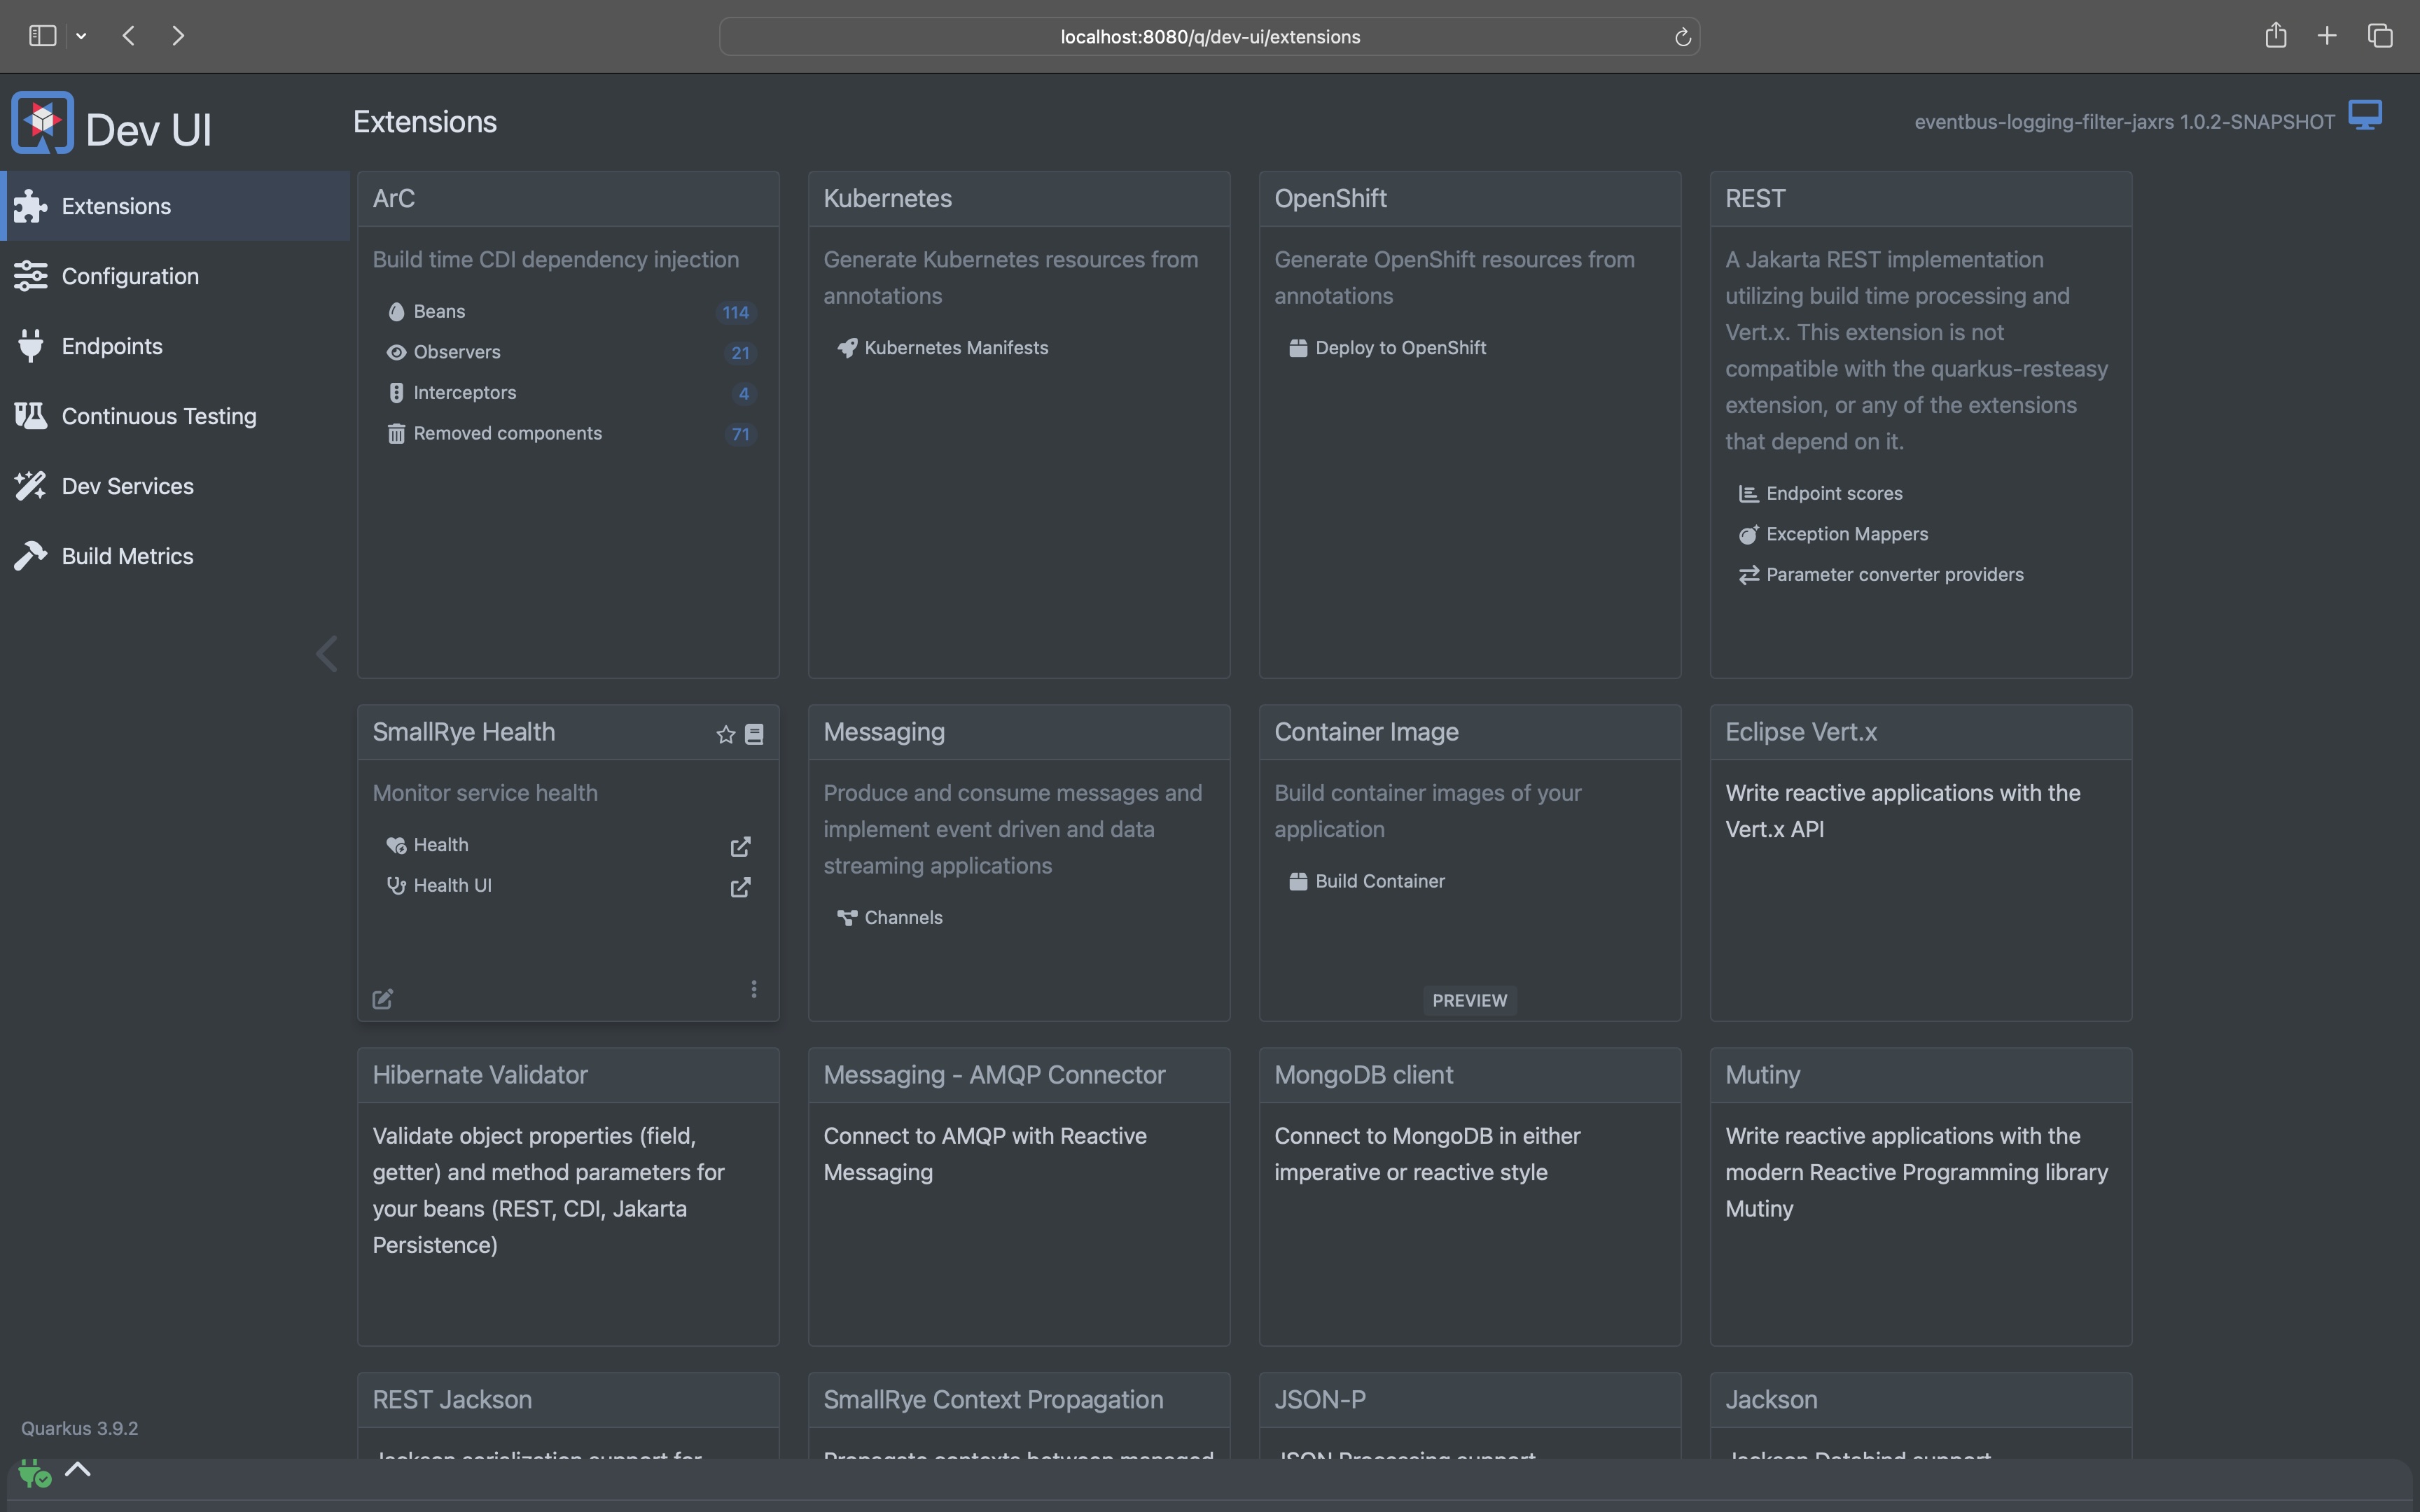Image resolution: width=2420 pixels, height=1512 pixels.
Task: Click the browser share icon
Action: tap(2275, 36)
